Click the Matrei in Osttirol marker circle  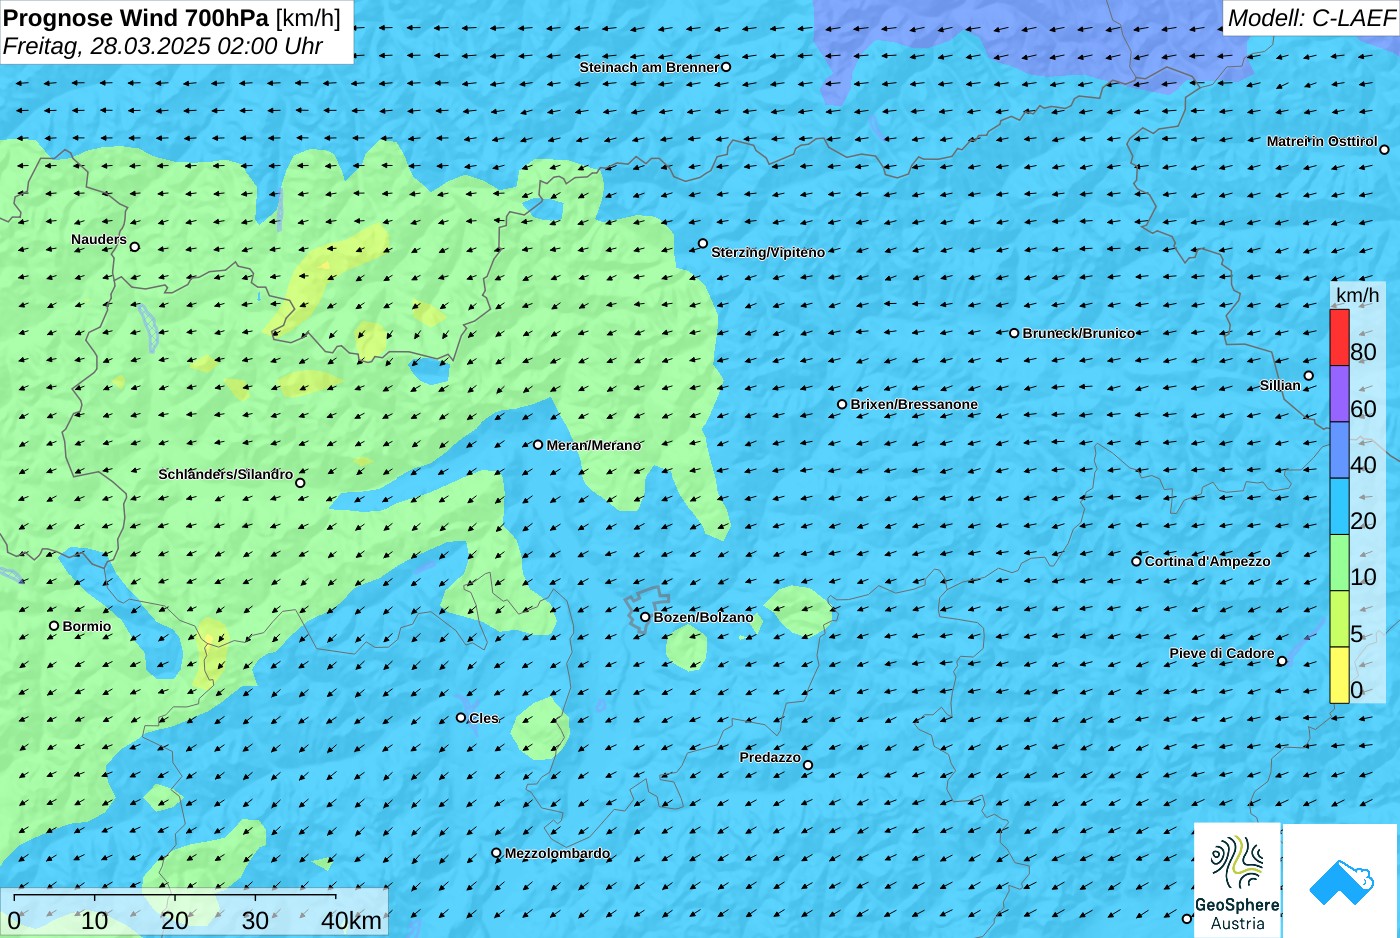click(1384, 150)
